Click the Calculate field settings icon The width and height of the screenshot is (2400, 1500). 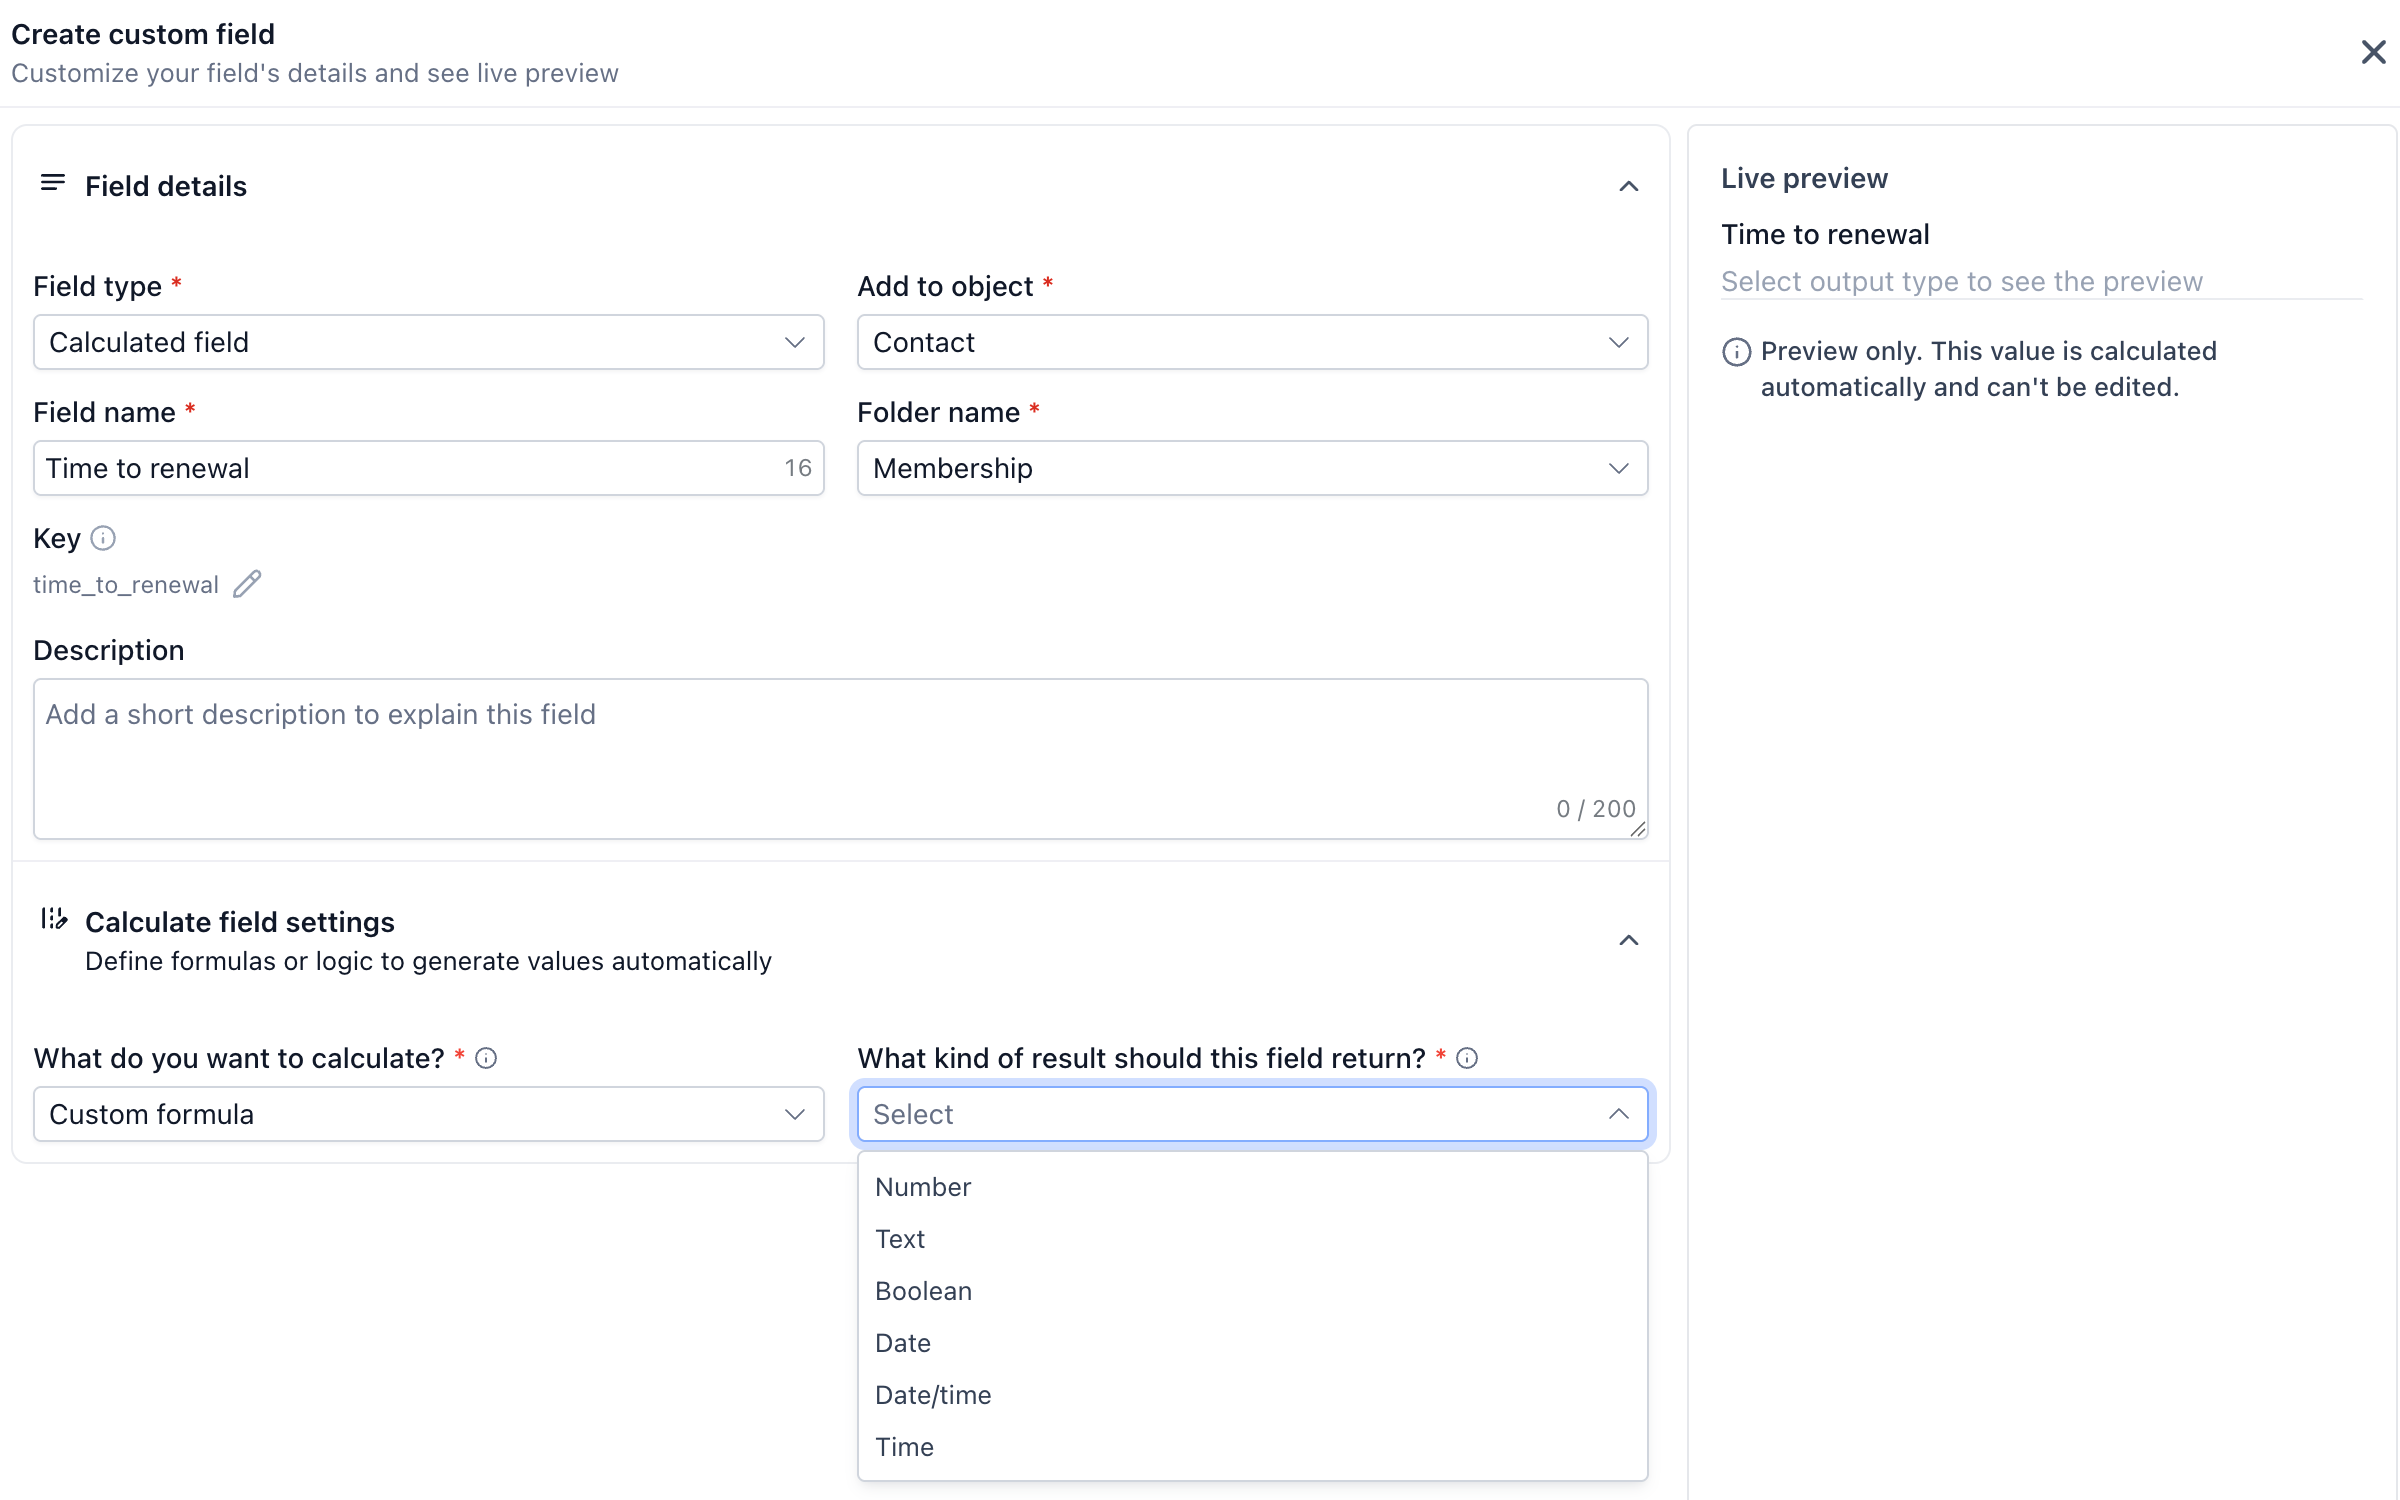click(54, 919)
